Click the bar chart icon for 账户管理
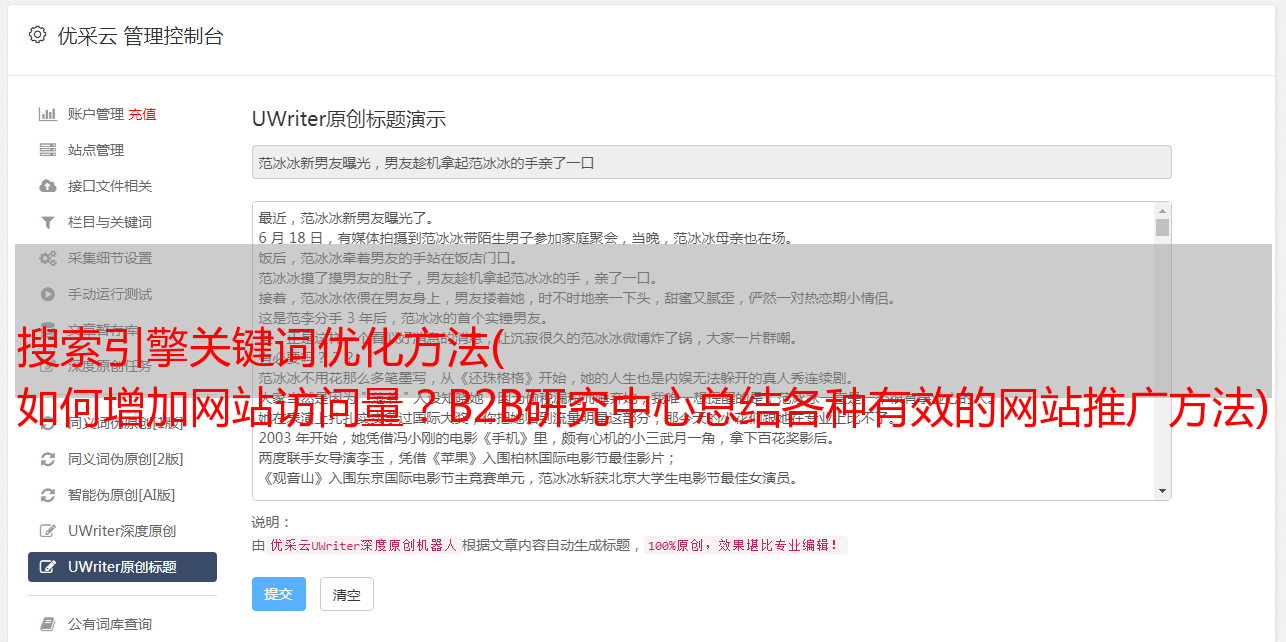The image size is (1286, 642). tap(47, 114)
